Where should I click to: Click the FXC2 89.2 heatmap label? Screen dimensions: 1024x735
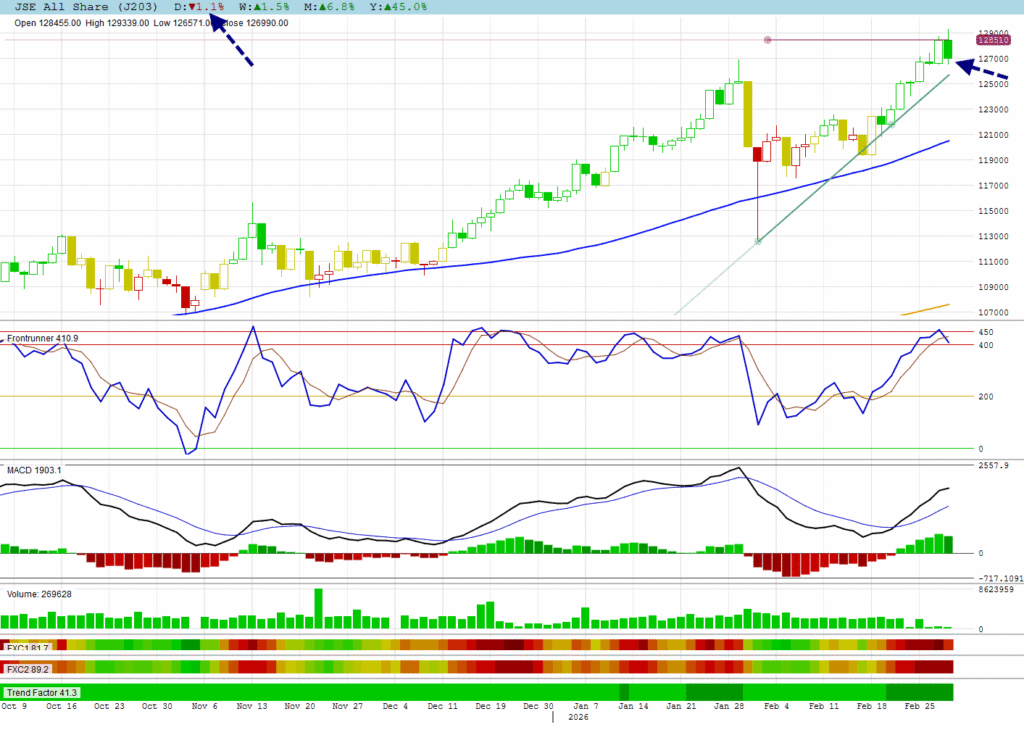click(x=29, y=668)
